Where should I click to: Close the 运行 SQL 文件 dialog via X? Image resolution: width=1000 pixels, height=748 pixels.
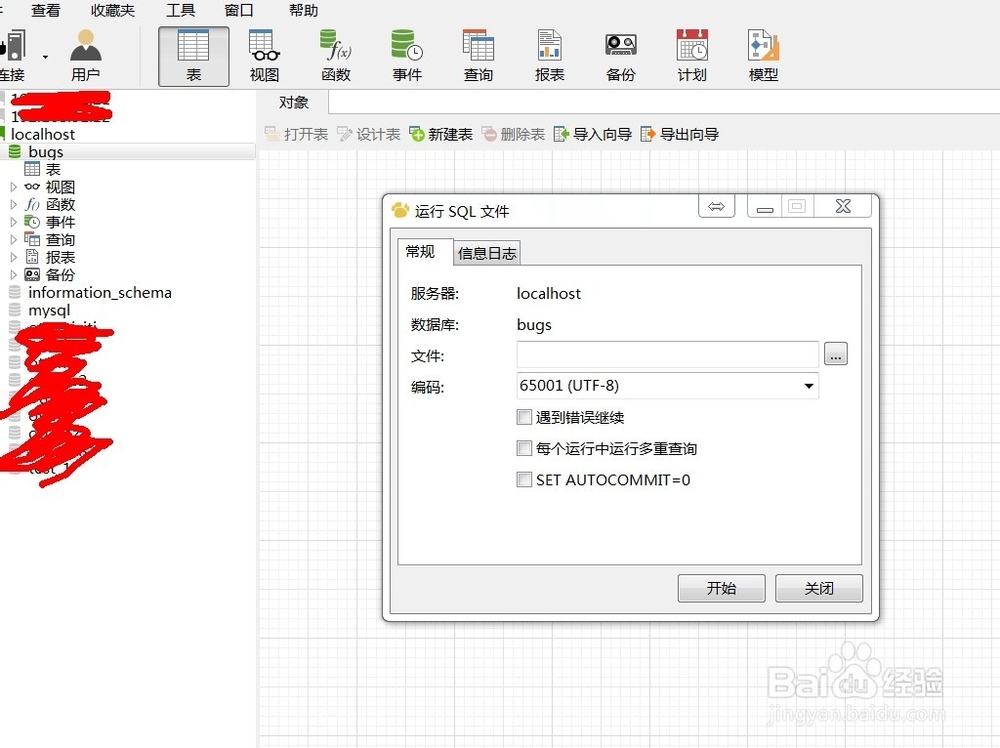pos(843,206)
